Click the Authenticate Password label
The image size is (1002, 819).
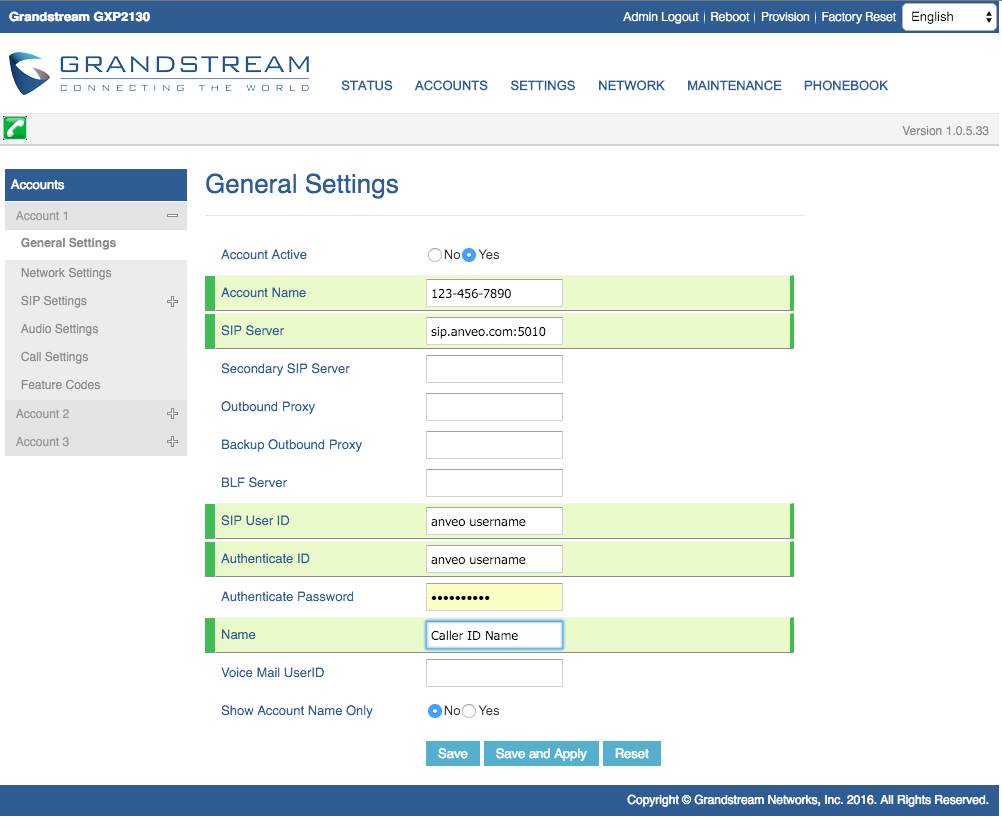288,597
